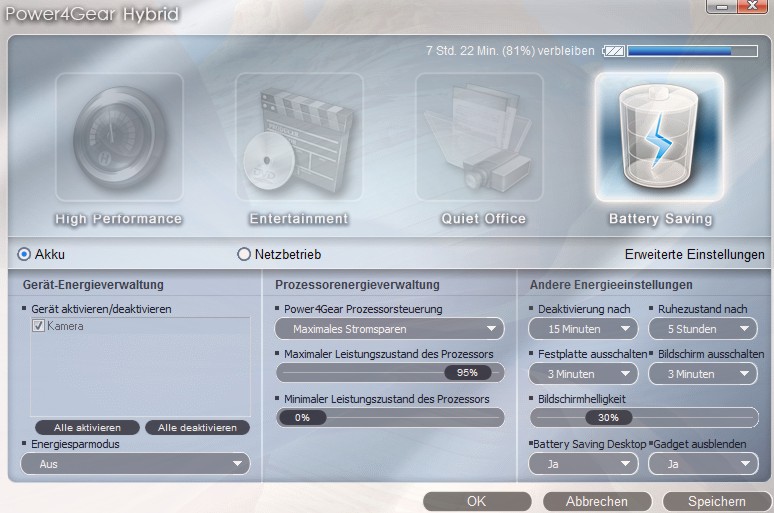Image resolution: width=774 pixels, height=513 pixels.
Task: Click the Abbrechen button
Action: pyautogui.click(x=597, y=502)
